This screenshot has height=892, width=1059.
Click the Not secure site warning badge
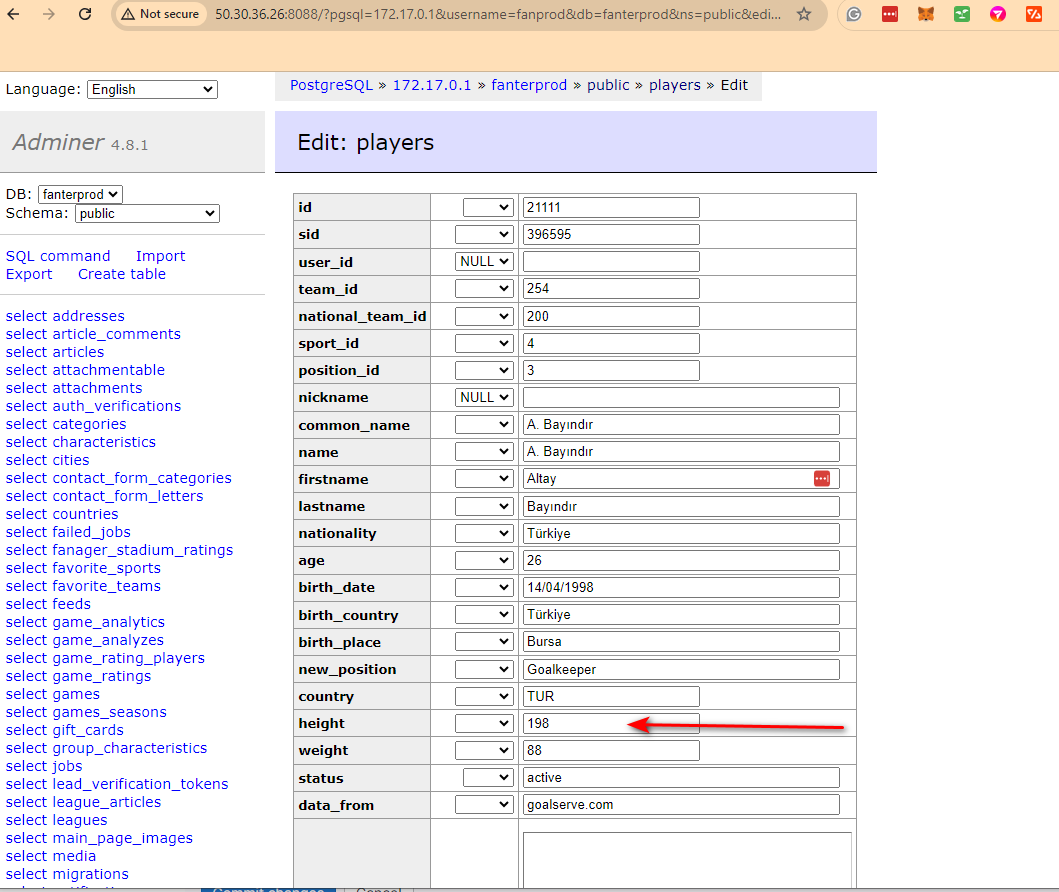[160, 14]
